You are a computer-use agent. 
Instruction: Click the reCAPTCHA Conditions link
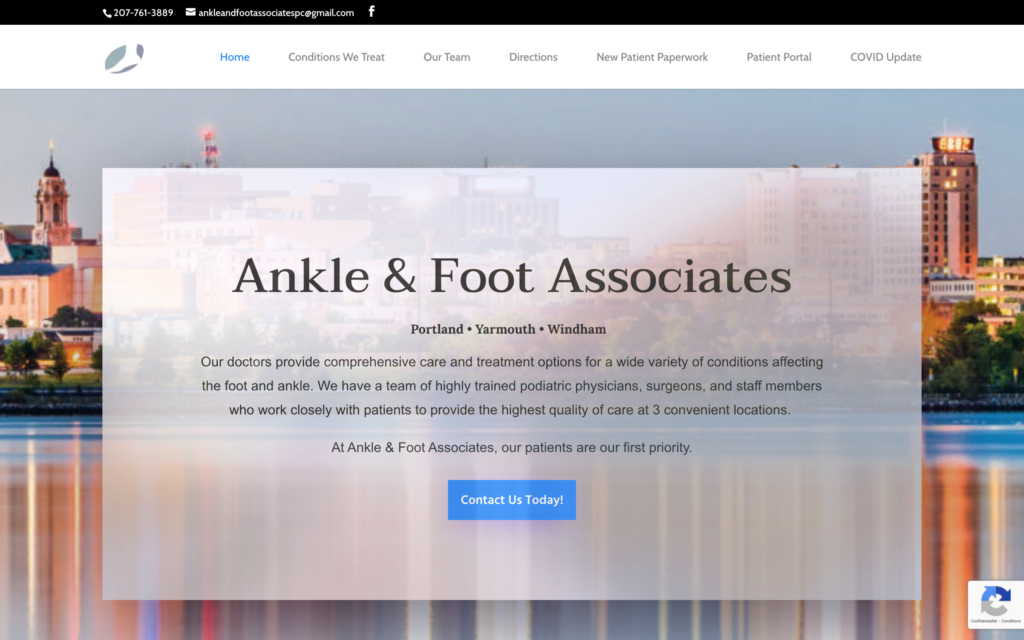coord(1009,621)
